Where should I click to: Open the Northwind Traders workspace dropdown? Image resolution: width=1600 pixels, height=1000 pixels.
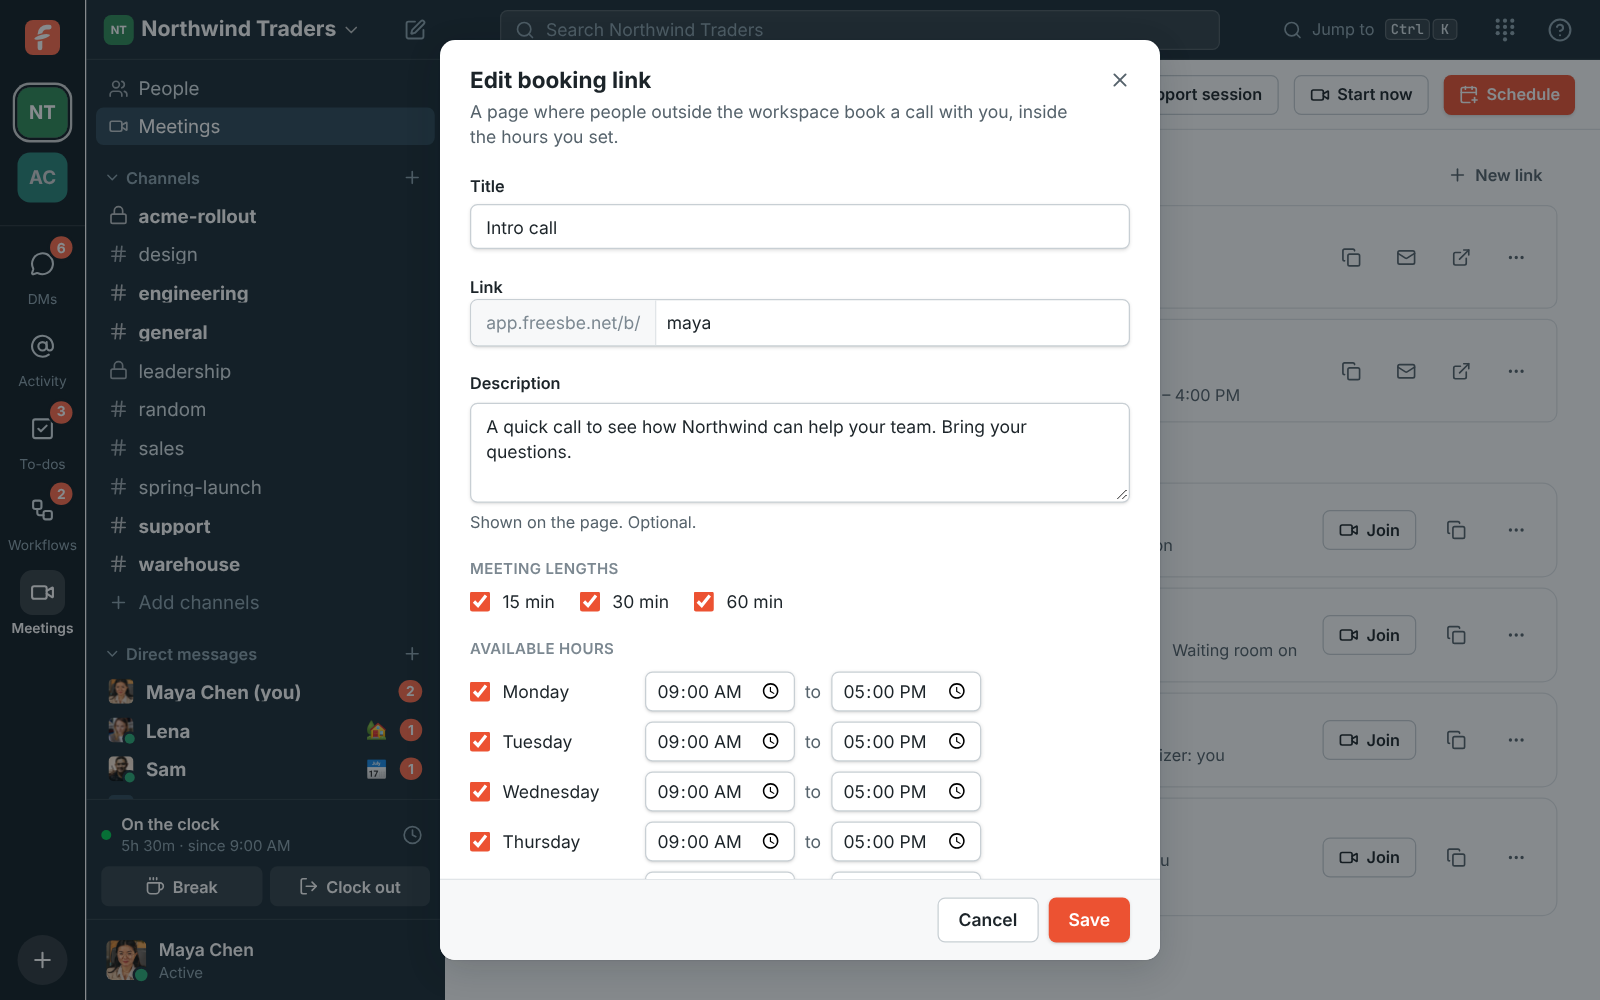coord(232,29)
